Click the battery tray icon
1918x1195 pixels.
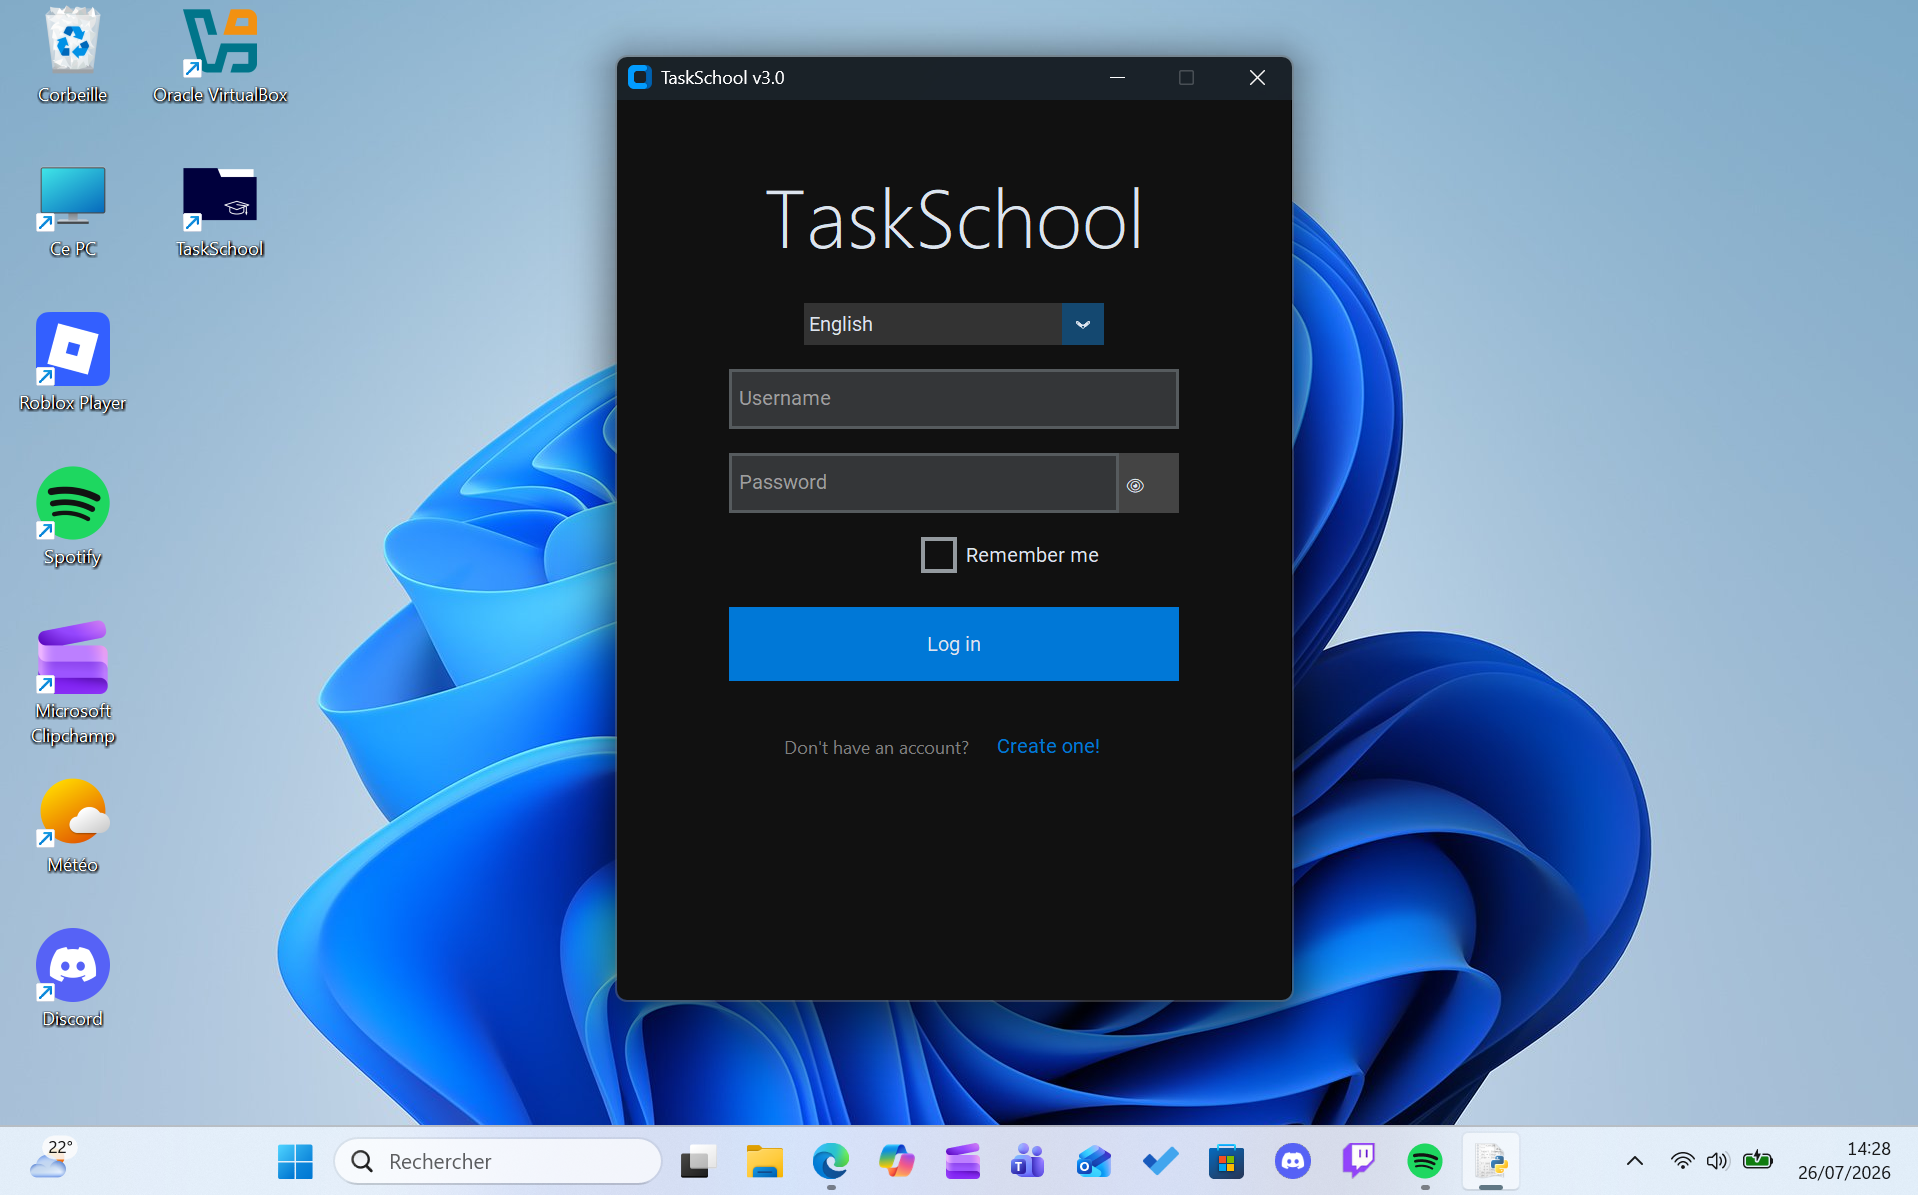tap(1757, 1161)
